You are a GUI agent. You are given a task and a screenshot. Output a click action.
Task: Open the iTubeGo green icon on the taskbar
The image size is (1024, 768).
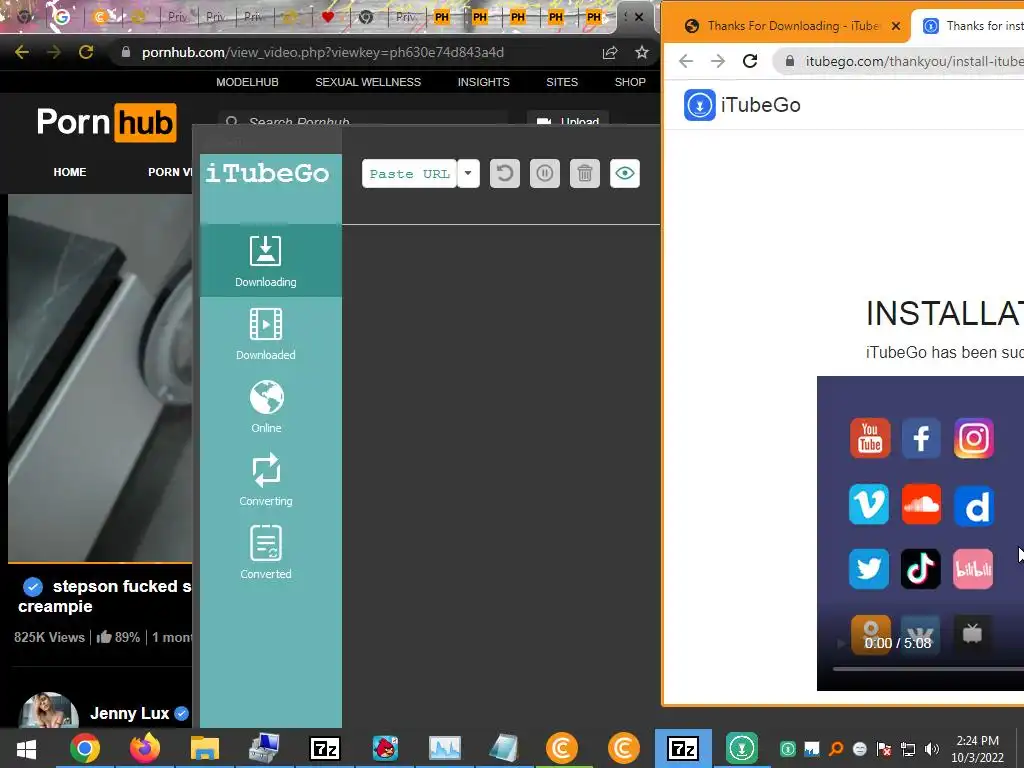pos(741,748)
